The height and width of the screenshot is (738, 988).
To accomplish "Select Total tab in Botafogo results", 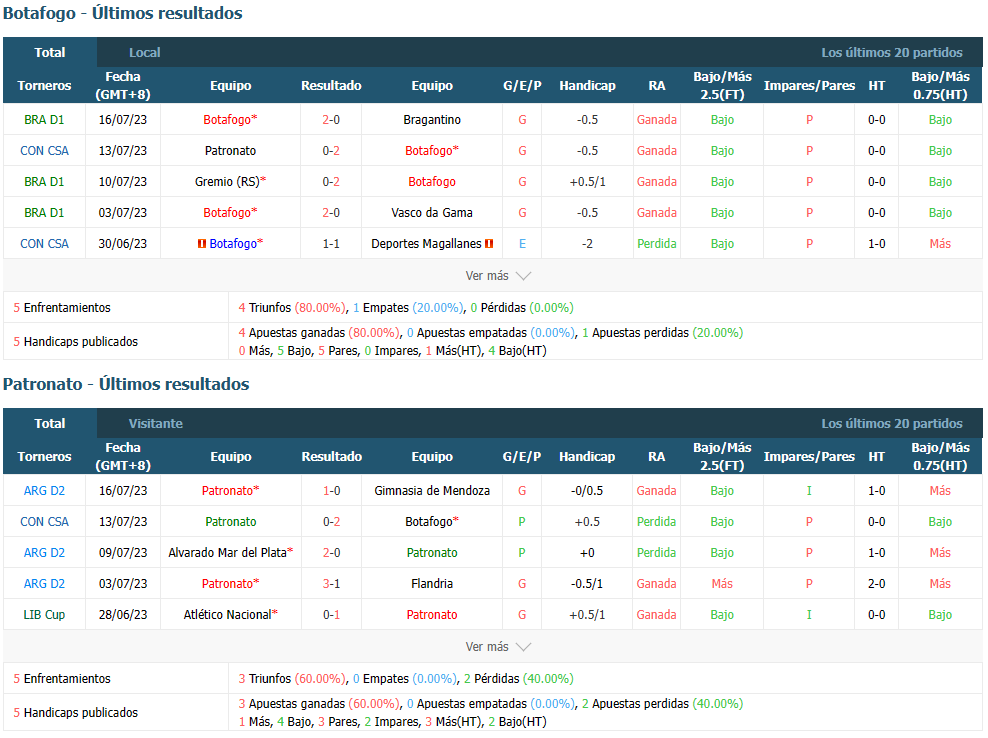I will (50, 52).
